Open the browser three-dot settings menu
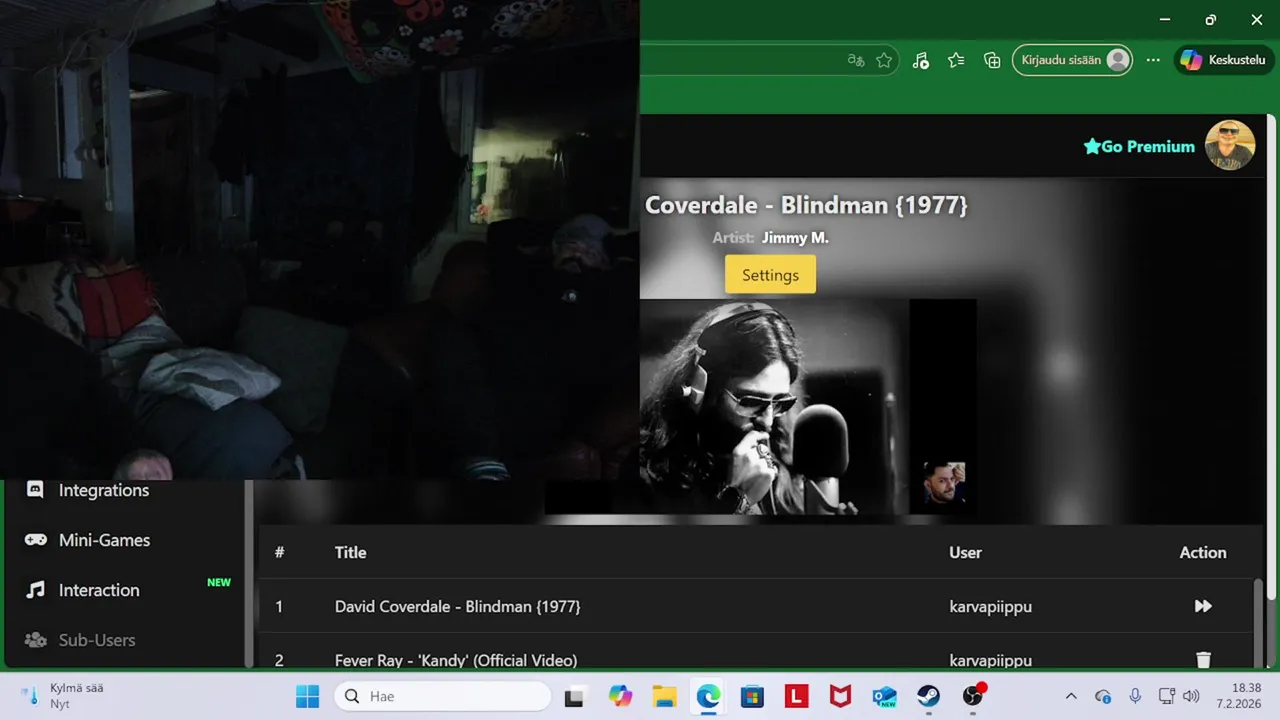1280x720 pixels. [1153, 60]
